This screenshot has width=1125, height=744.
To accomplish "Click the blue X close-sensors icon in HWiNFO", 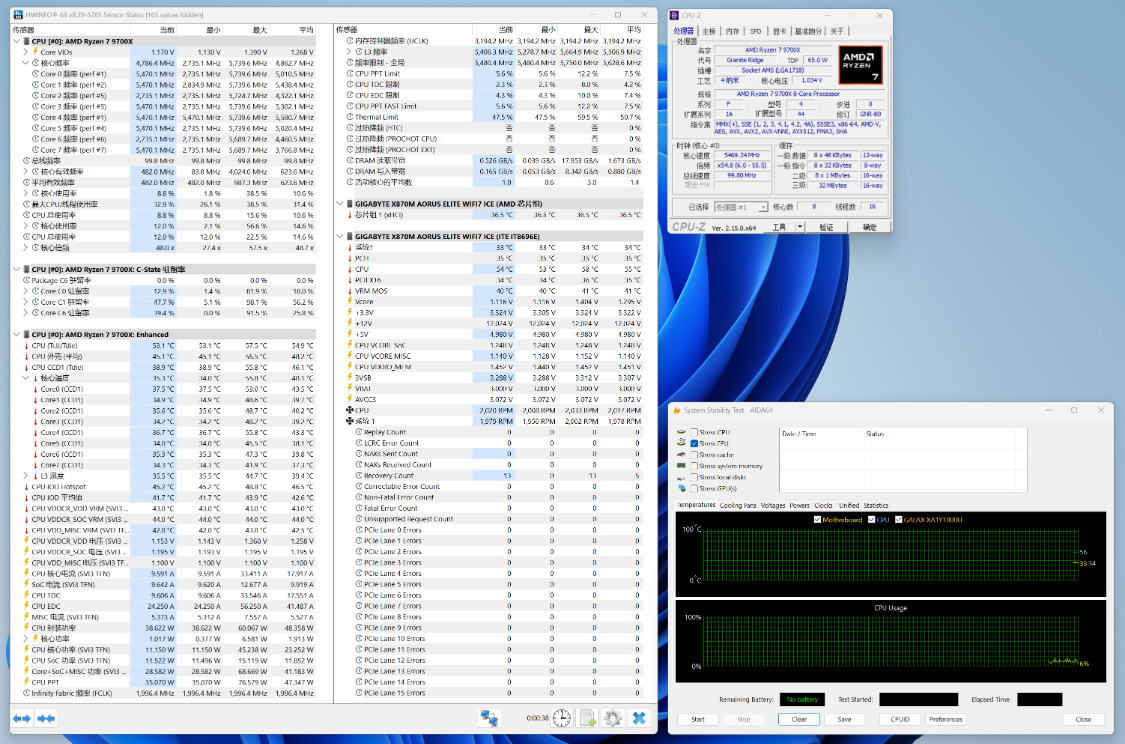I will click(x=639, y=718).
